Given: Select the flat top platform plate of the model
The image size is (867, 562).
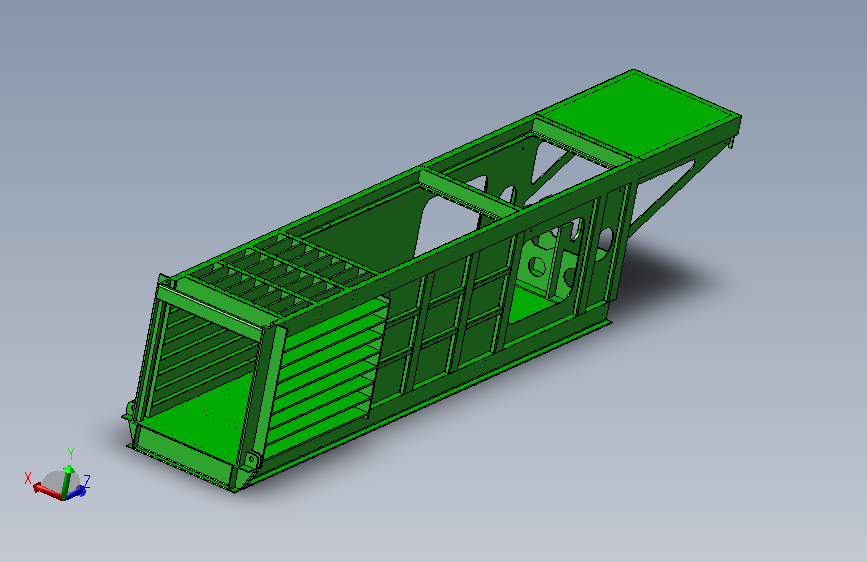Looking at the screenshot, I should coord(638,114).
